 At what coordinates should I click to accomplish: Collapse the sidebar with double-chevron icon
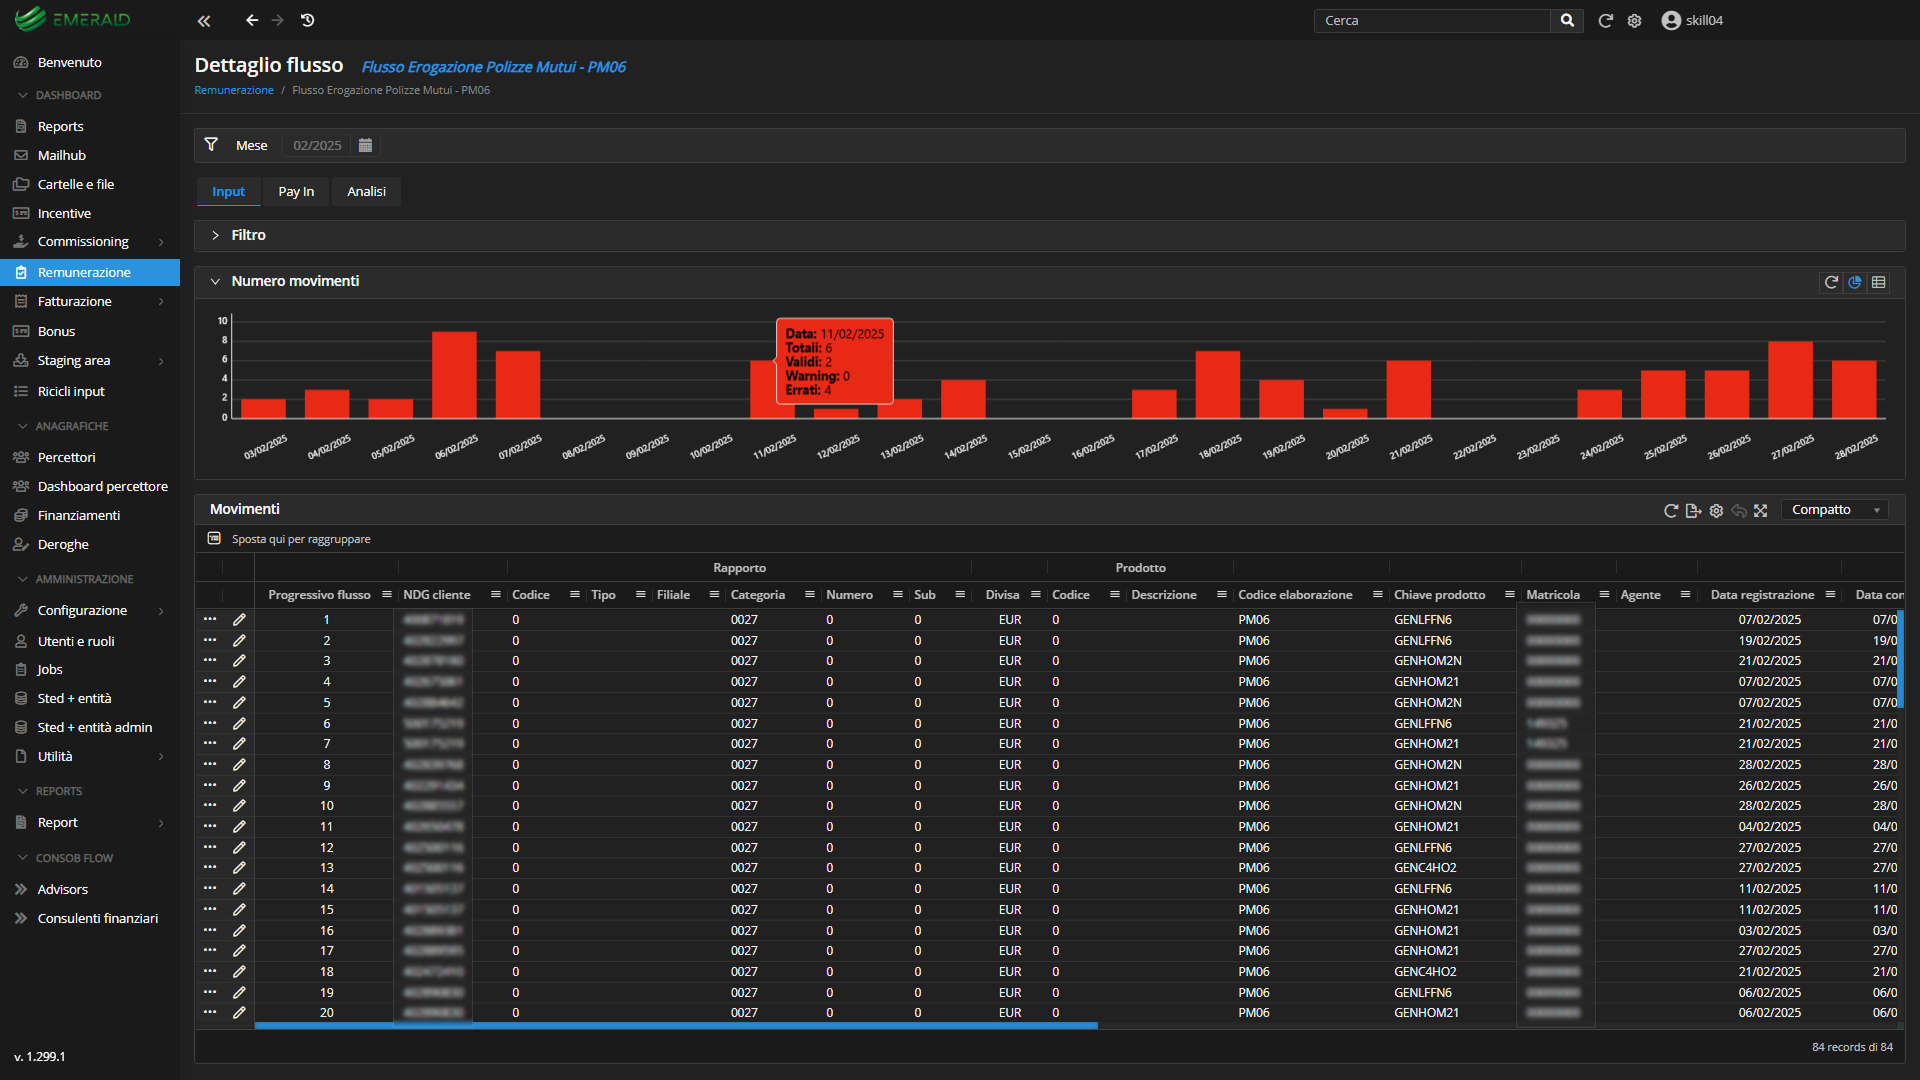coord(204,20)
